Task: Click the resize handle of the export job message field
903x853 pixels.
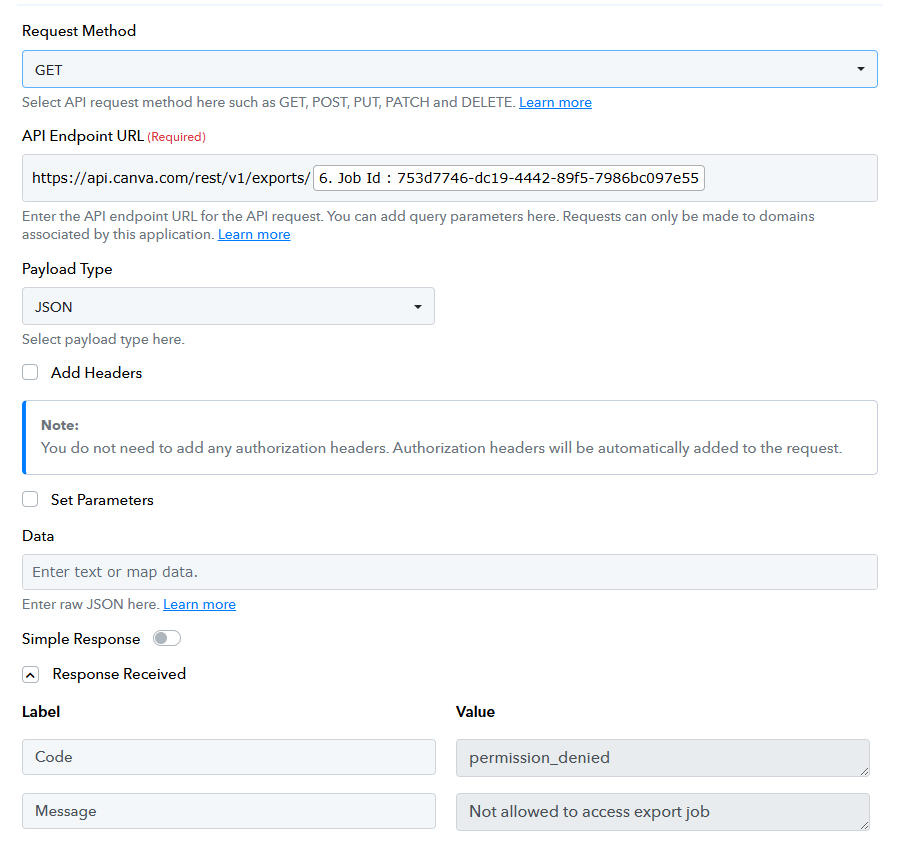Action: point(864,825)
